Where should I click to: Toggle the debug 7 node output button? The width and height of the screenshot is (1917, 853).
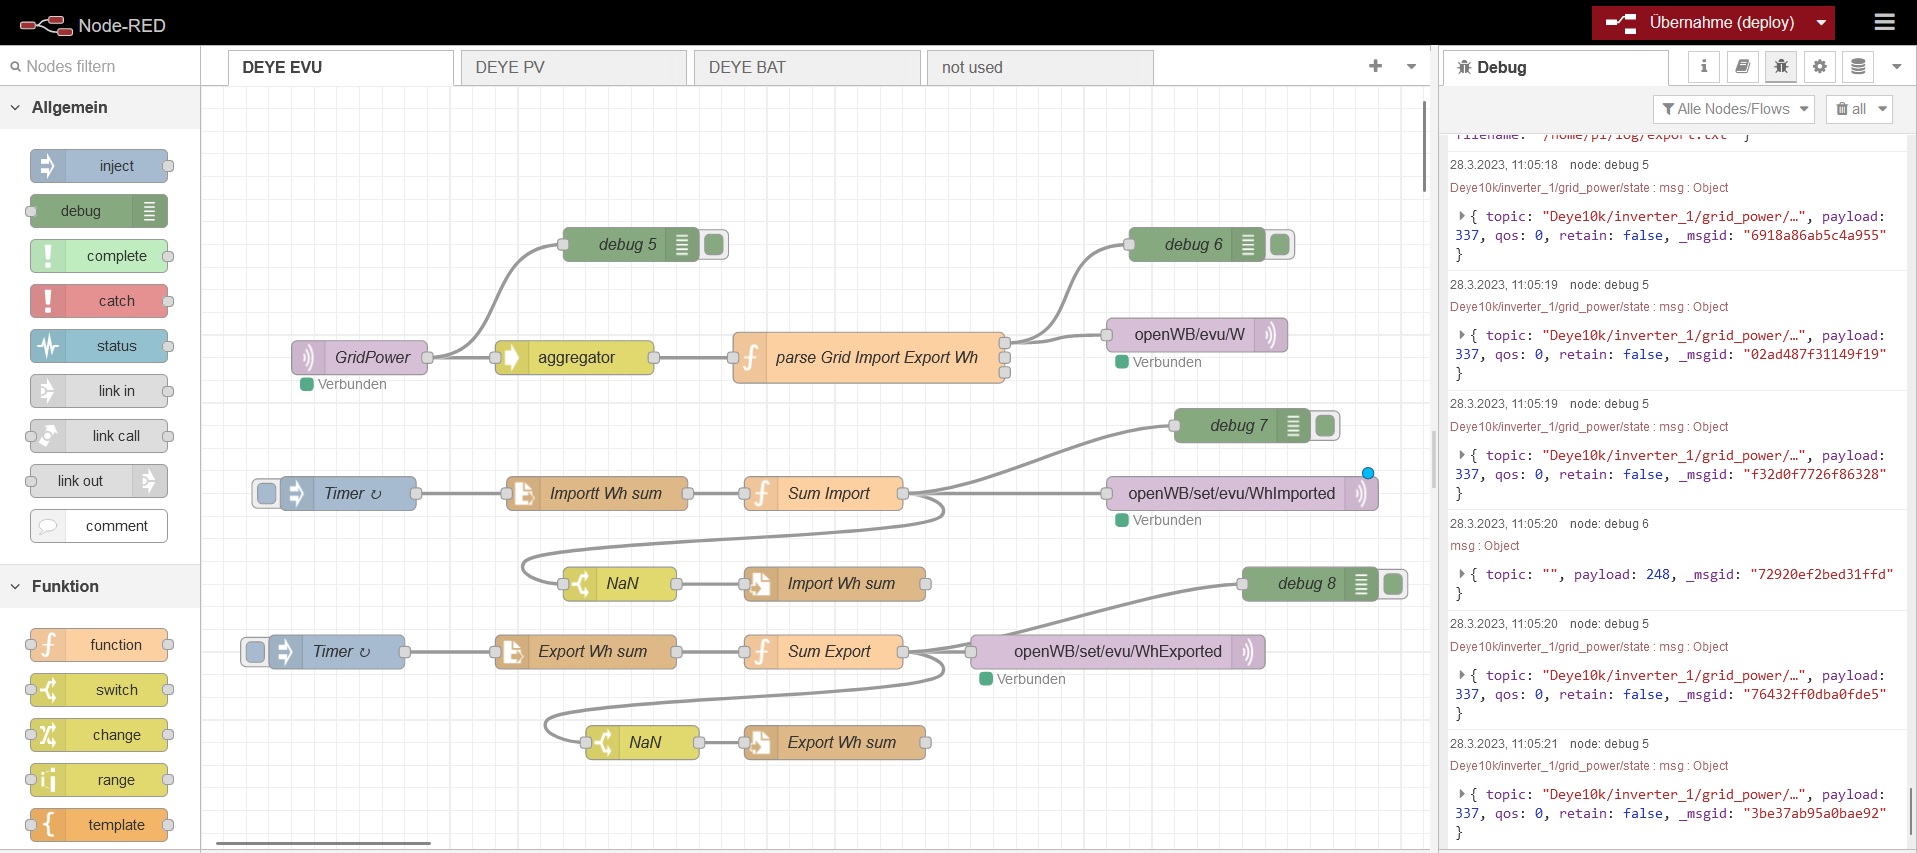pos(1325,426)
